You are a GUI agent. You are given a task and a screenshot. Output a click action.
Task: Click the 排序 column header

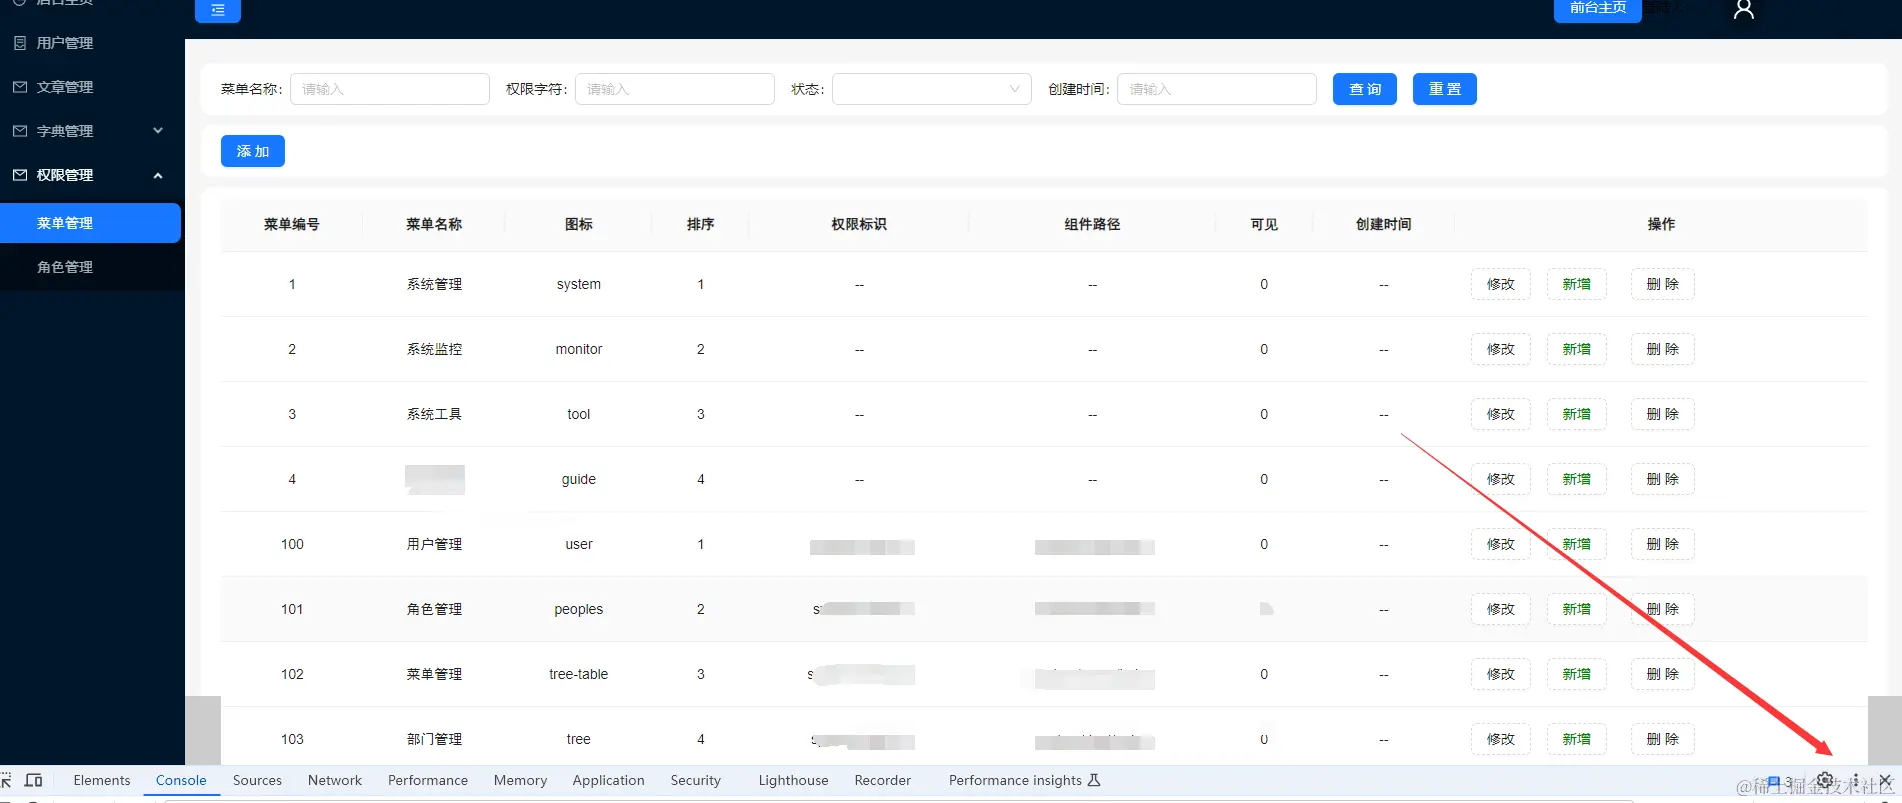700,224
